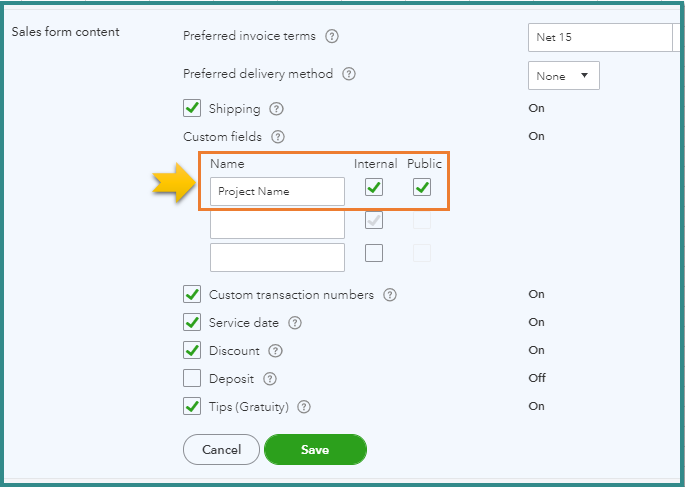The width and height of the screenshot is (685, 487).
Task: Click the Project Name custom field input
Action: [x=277, y=191]
